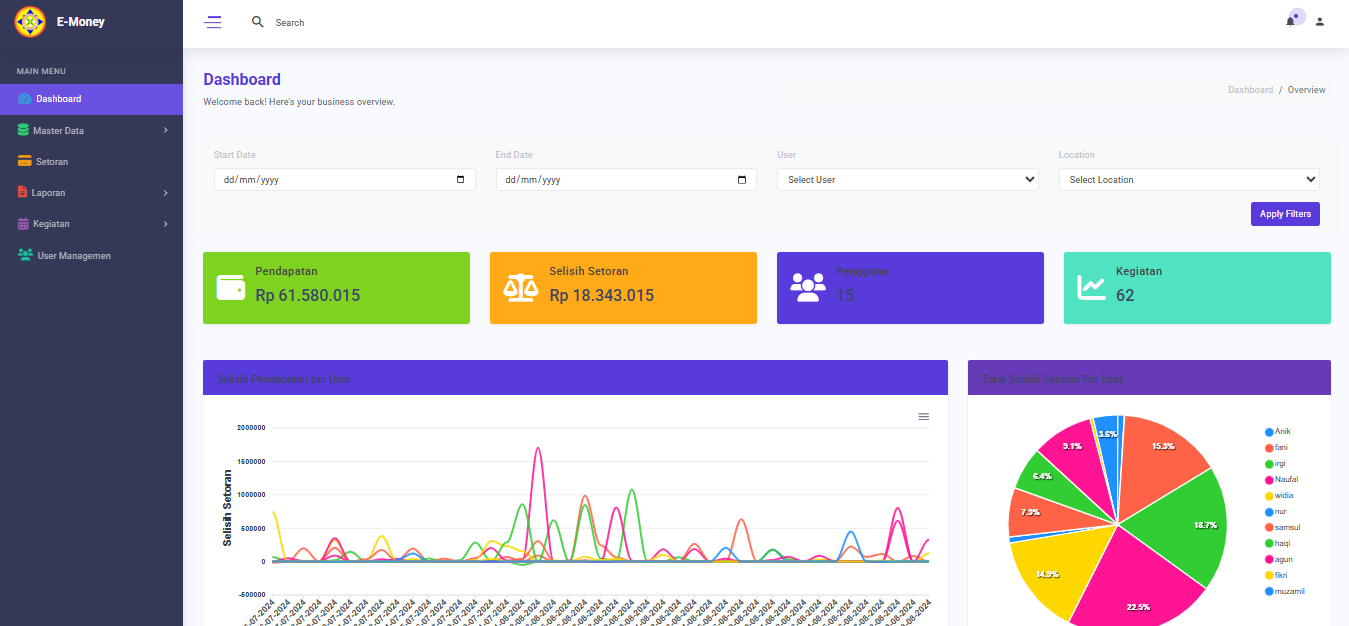Open the Overview breadcrumb link
Image resolution: width=1349 pixels, height=626 pixels.
point(1306,89)
